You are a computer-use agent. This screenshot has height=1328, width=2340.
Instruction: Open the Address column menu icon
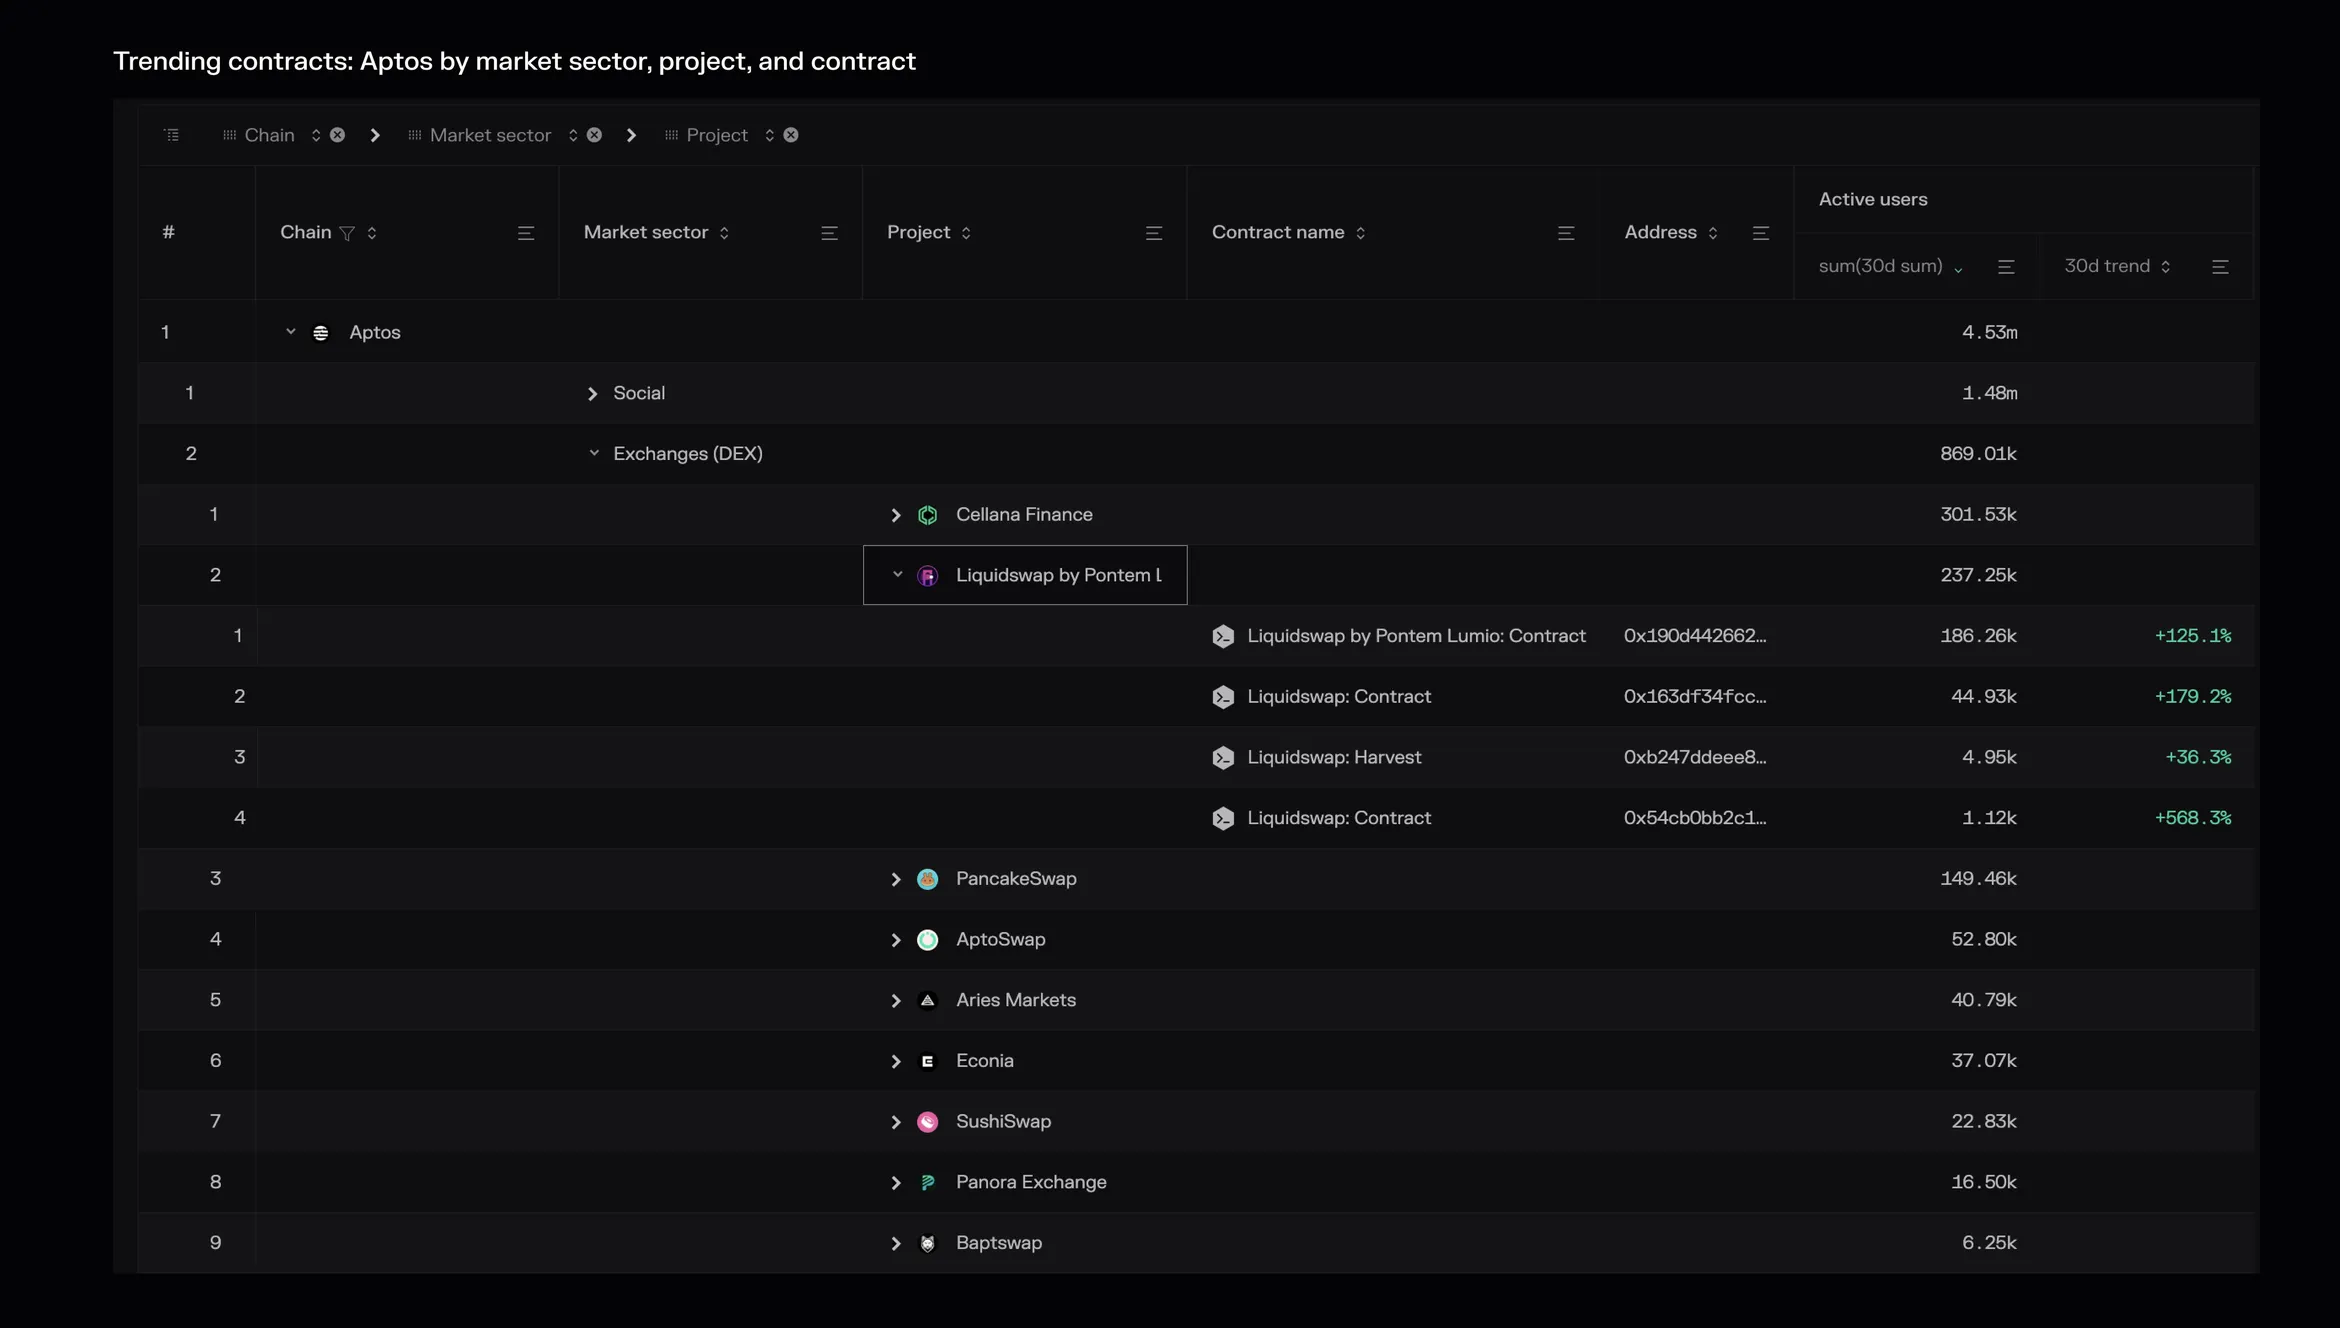coord(1761,233)
